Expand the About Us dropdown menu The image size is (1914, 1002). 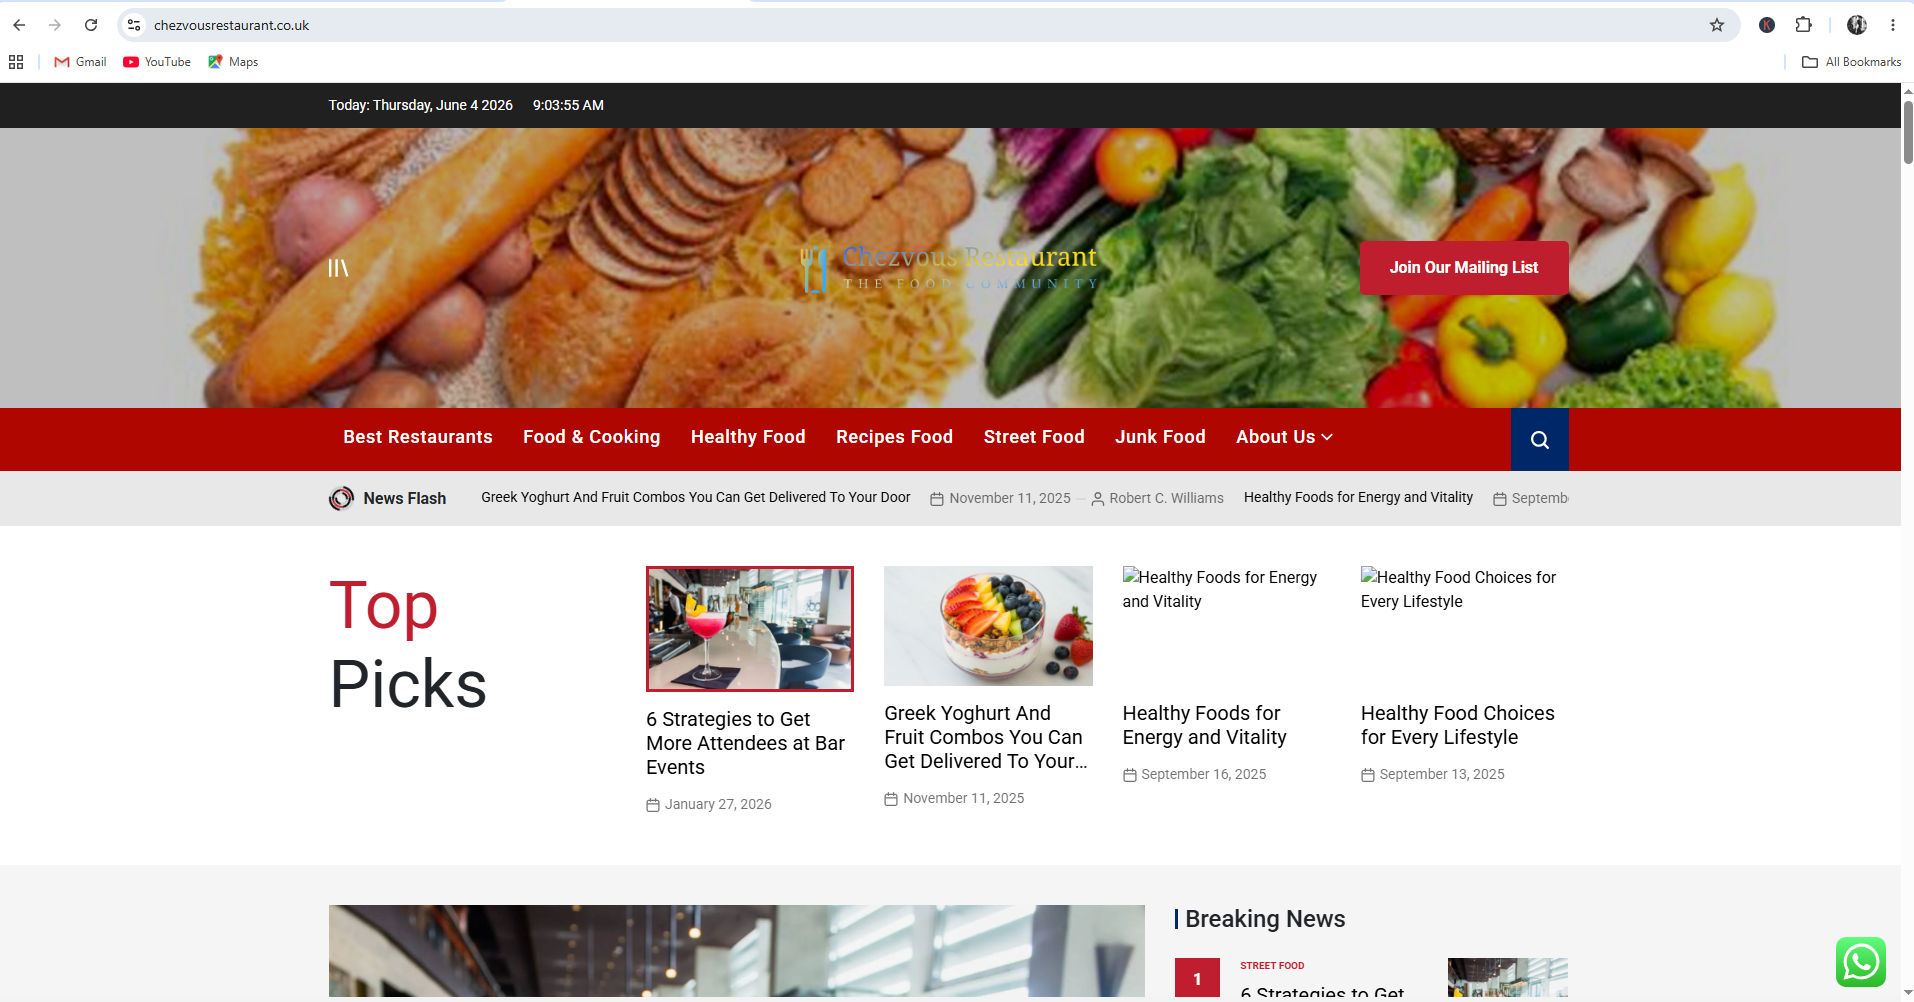[x=1284, y=437]
